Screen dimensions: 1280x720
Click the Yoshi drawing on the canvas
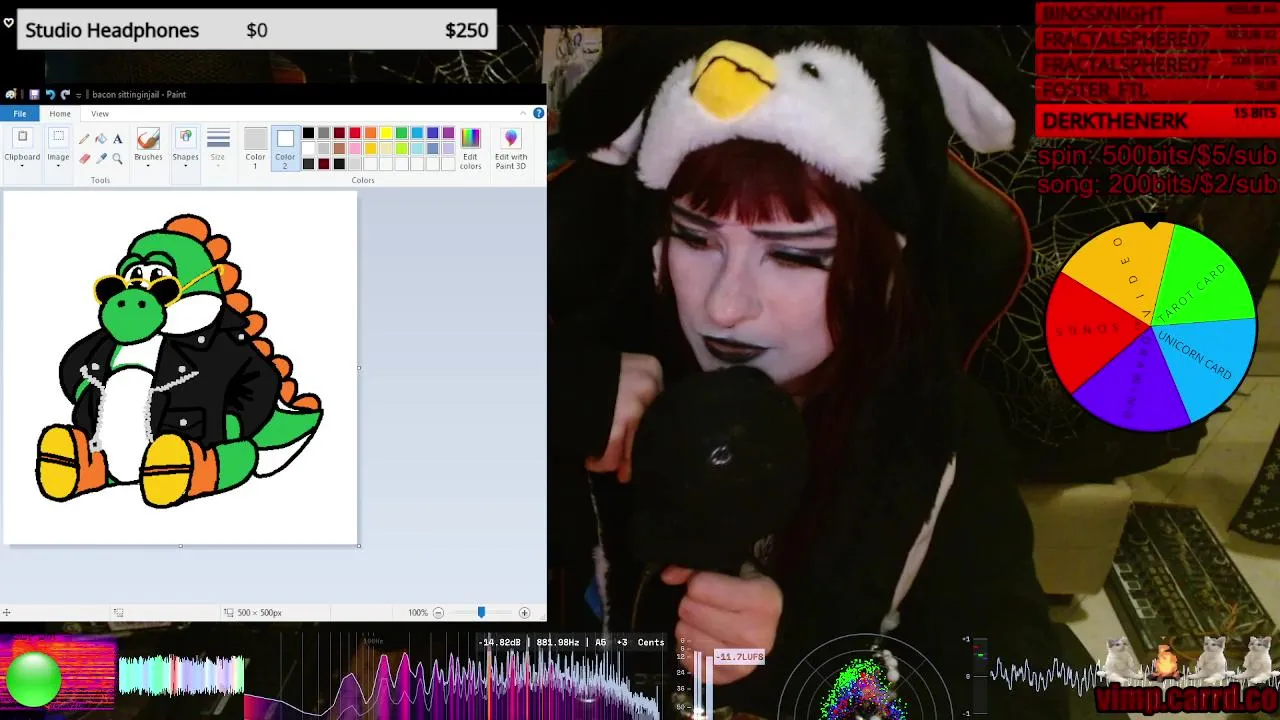click(180, 362)
